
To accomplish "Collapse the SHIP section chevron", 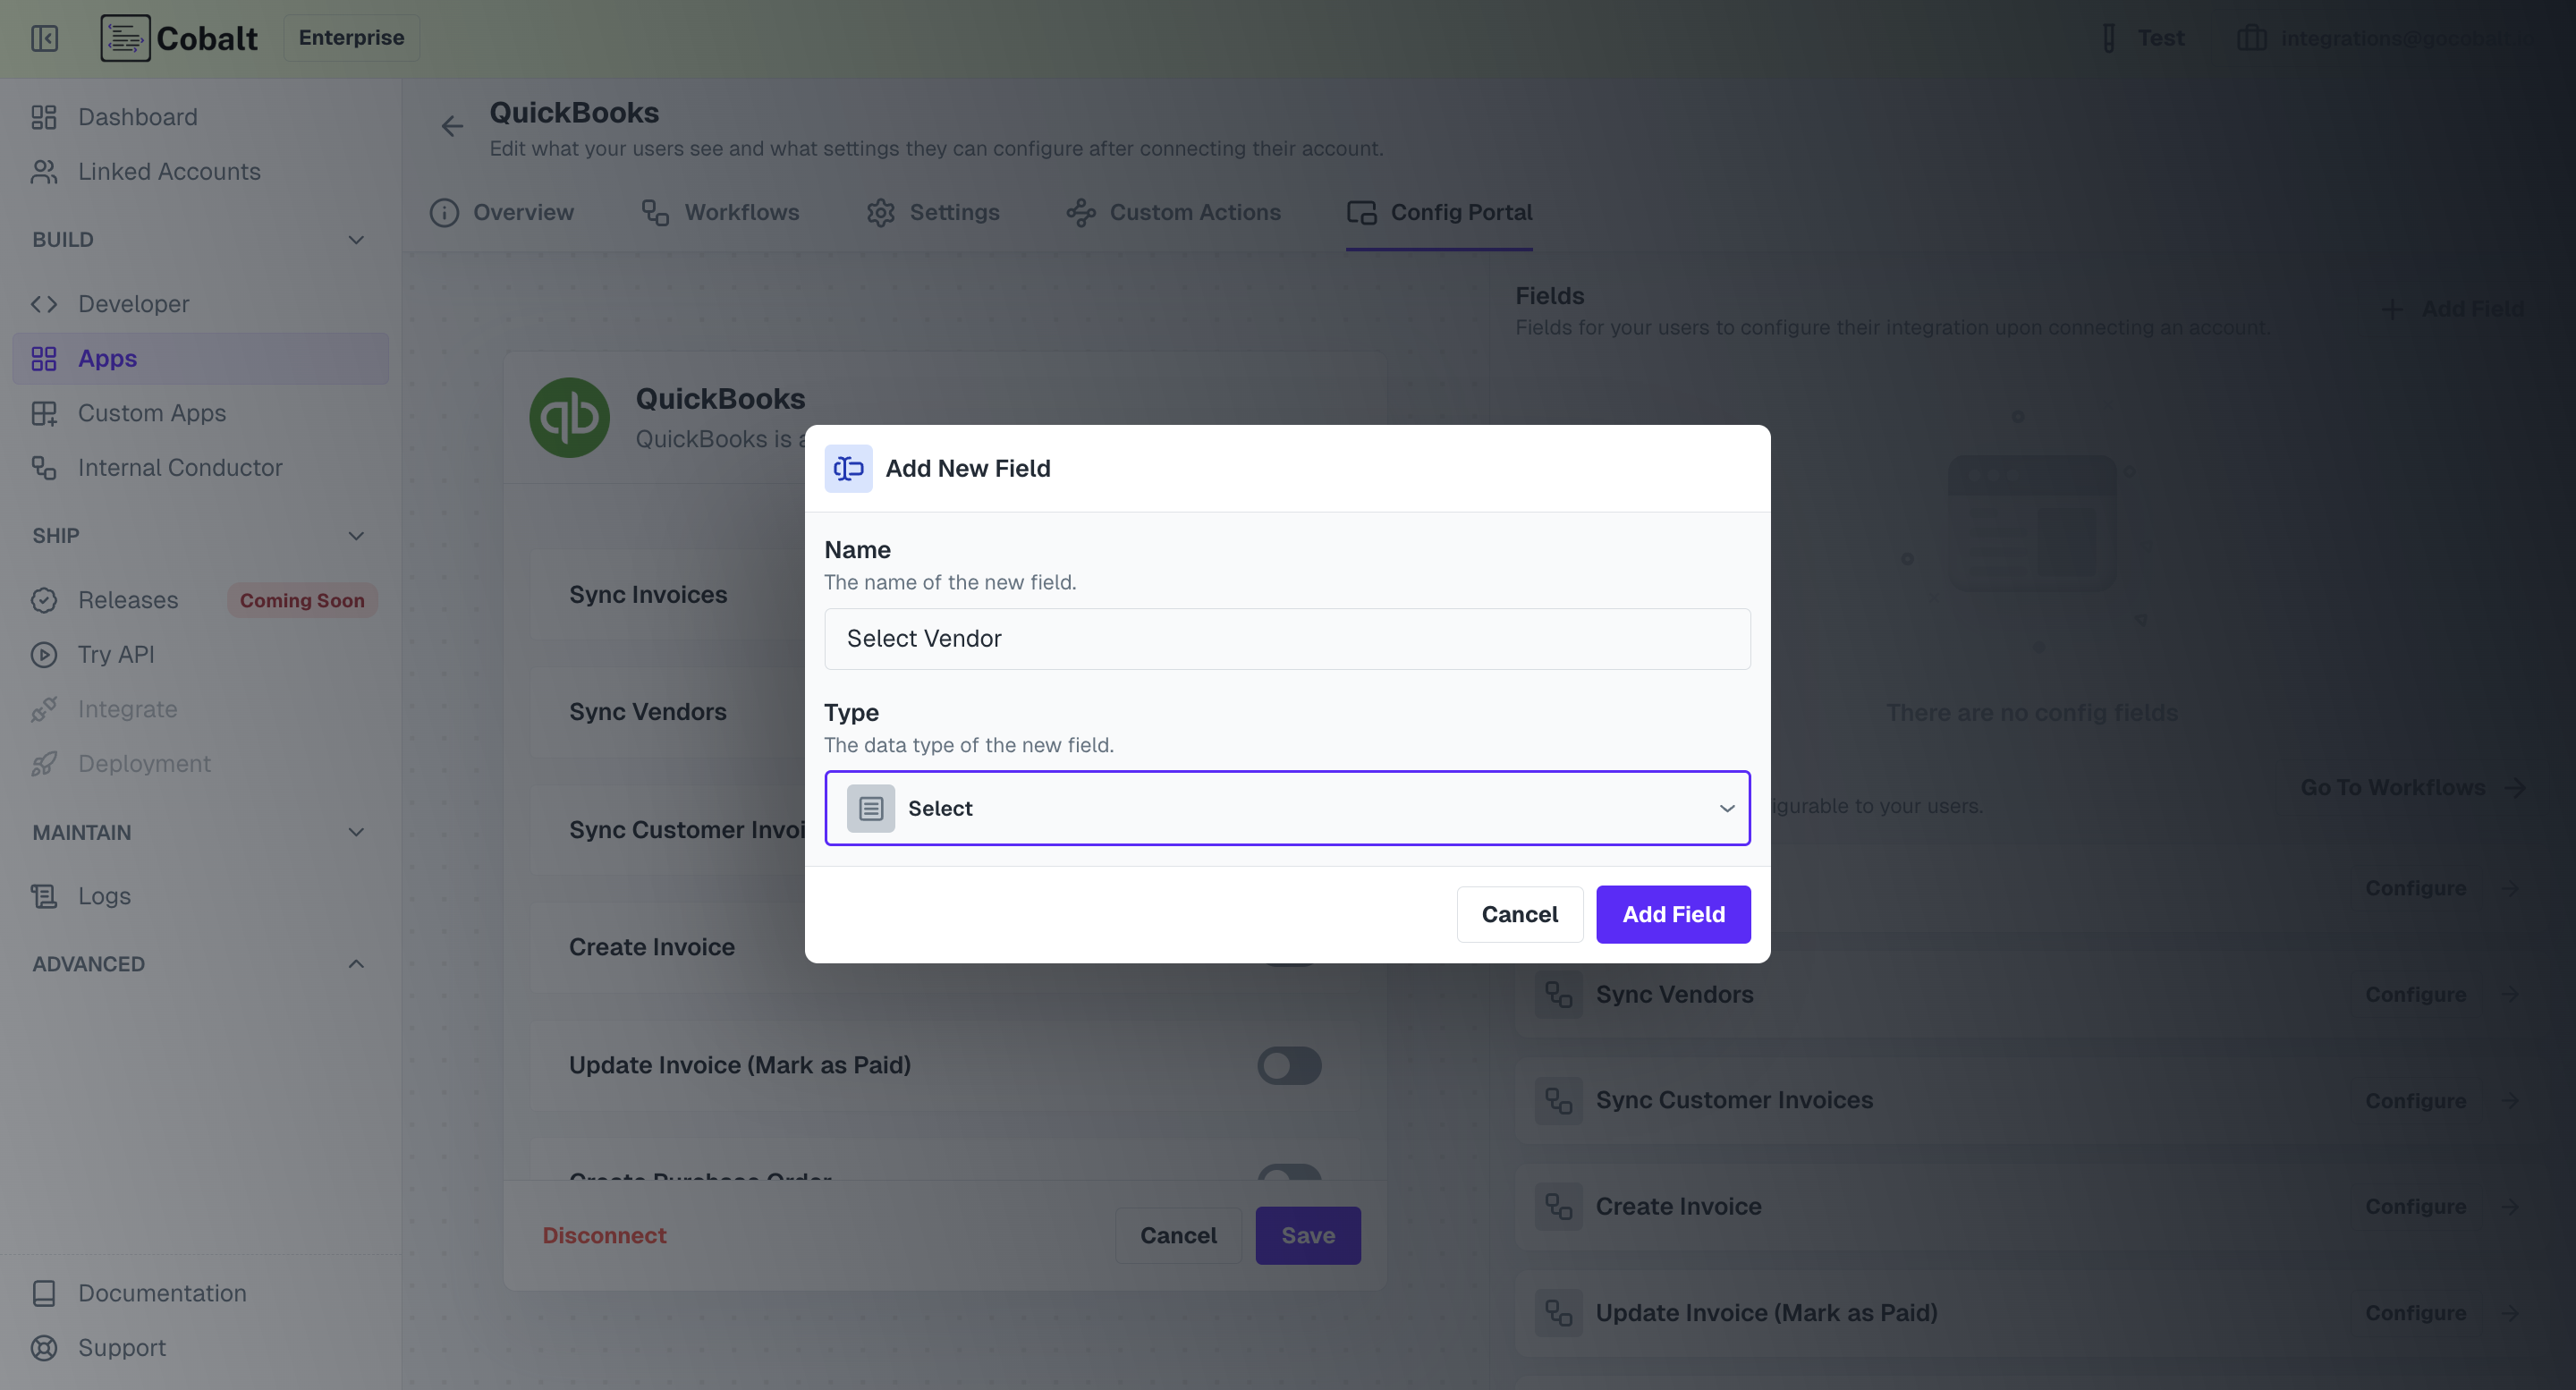I will [356, 536].
